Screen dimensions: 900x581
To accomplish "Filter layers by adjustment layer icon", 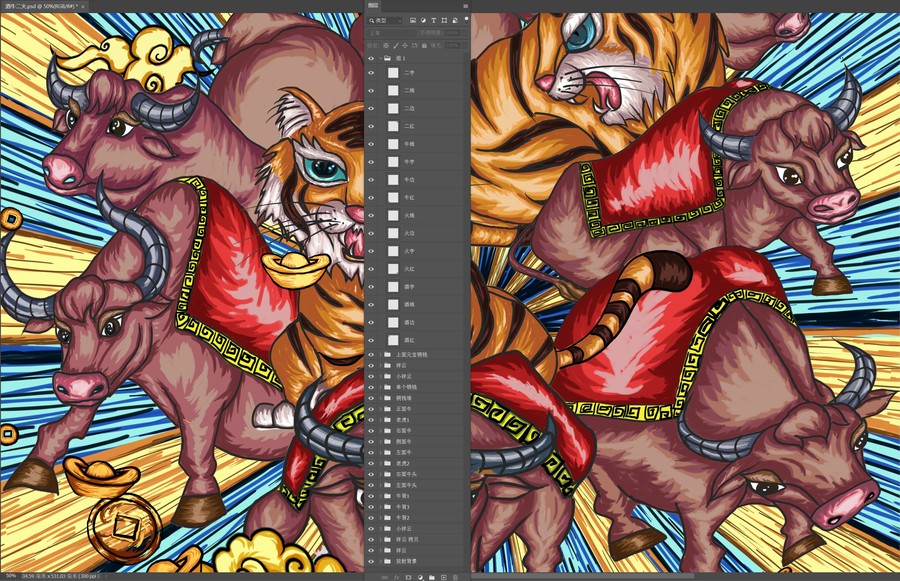I will pos(423,21).
